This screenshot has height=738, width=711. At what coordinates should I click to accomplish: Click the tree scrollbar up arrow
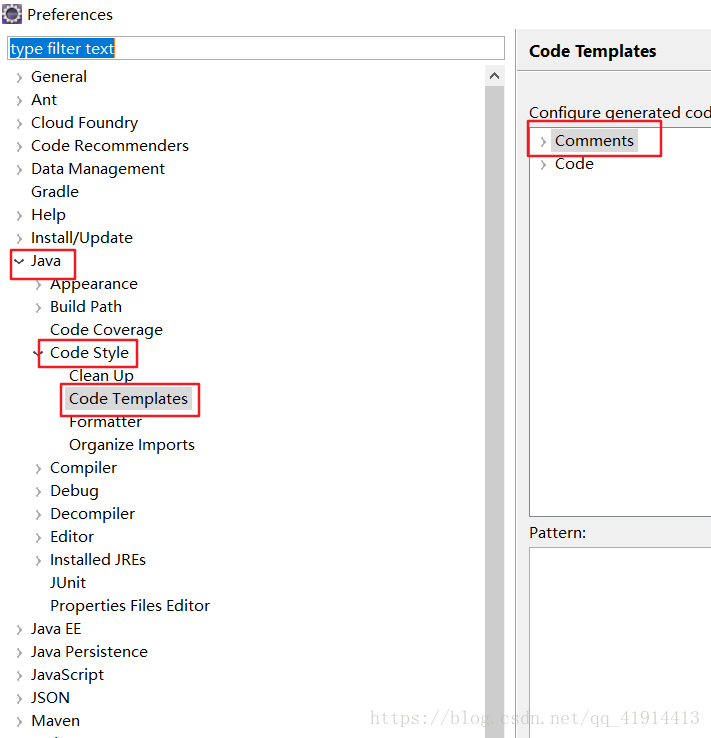coord(495,76)
